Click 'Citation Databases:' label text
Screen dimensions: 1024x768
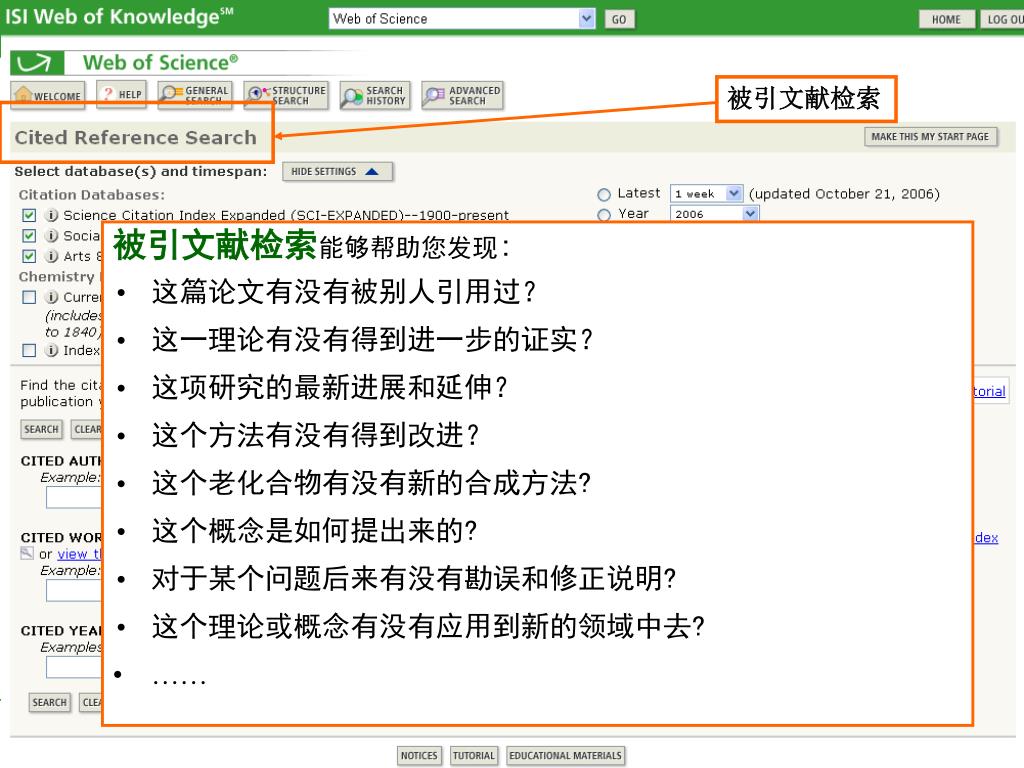(91, 195)
